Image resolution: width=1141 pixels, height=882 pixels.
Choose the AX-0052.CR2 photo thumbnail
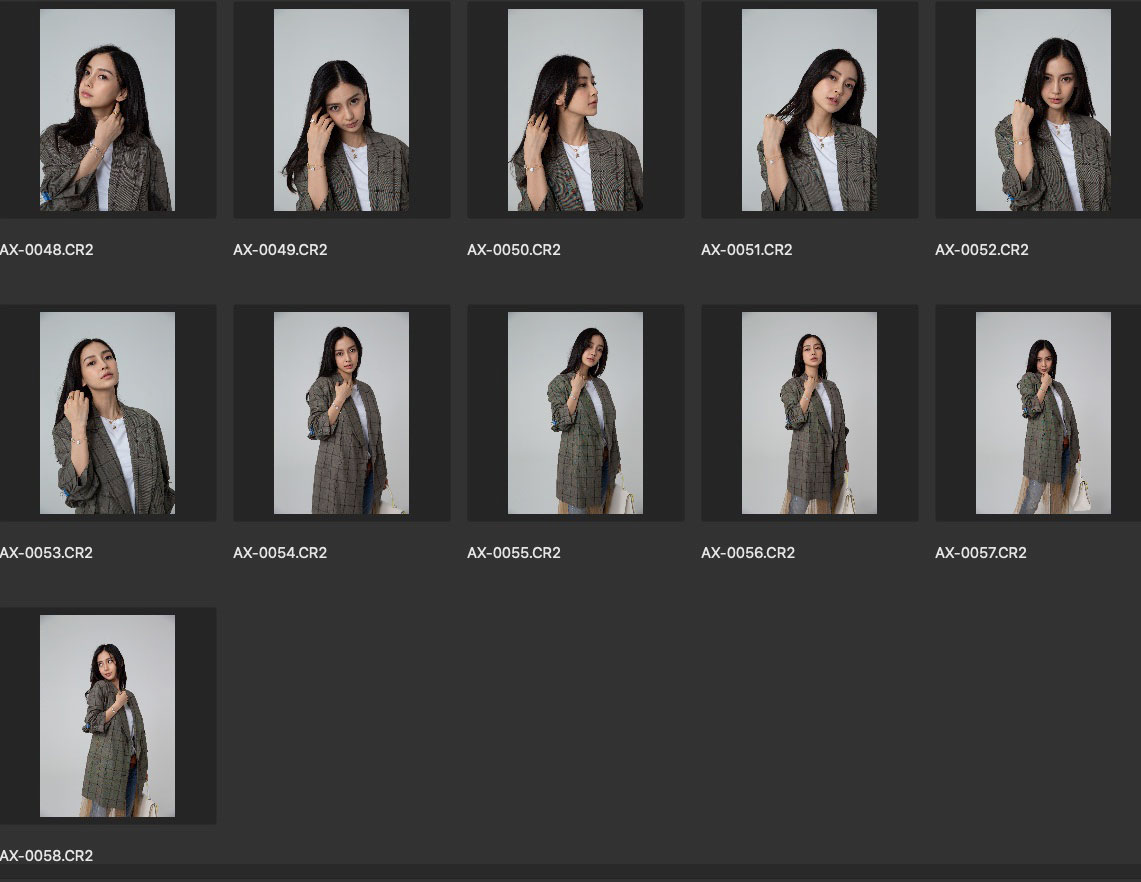pyautogui.click(x=1043, y=110)
